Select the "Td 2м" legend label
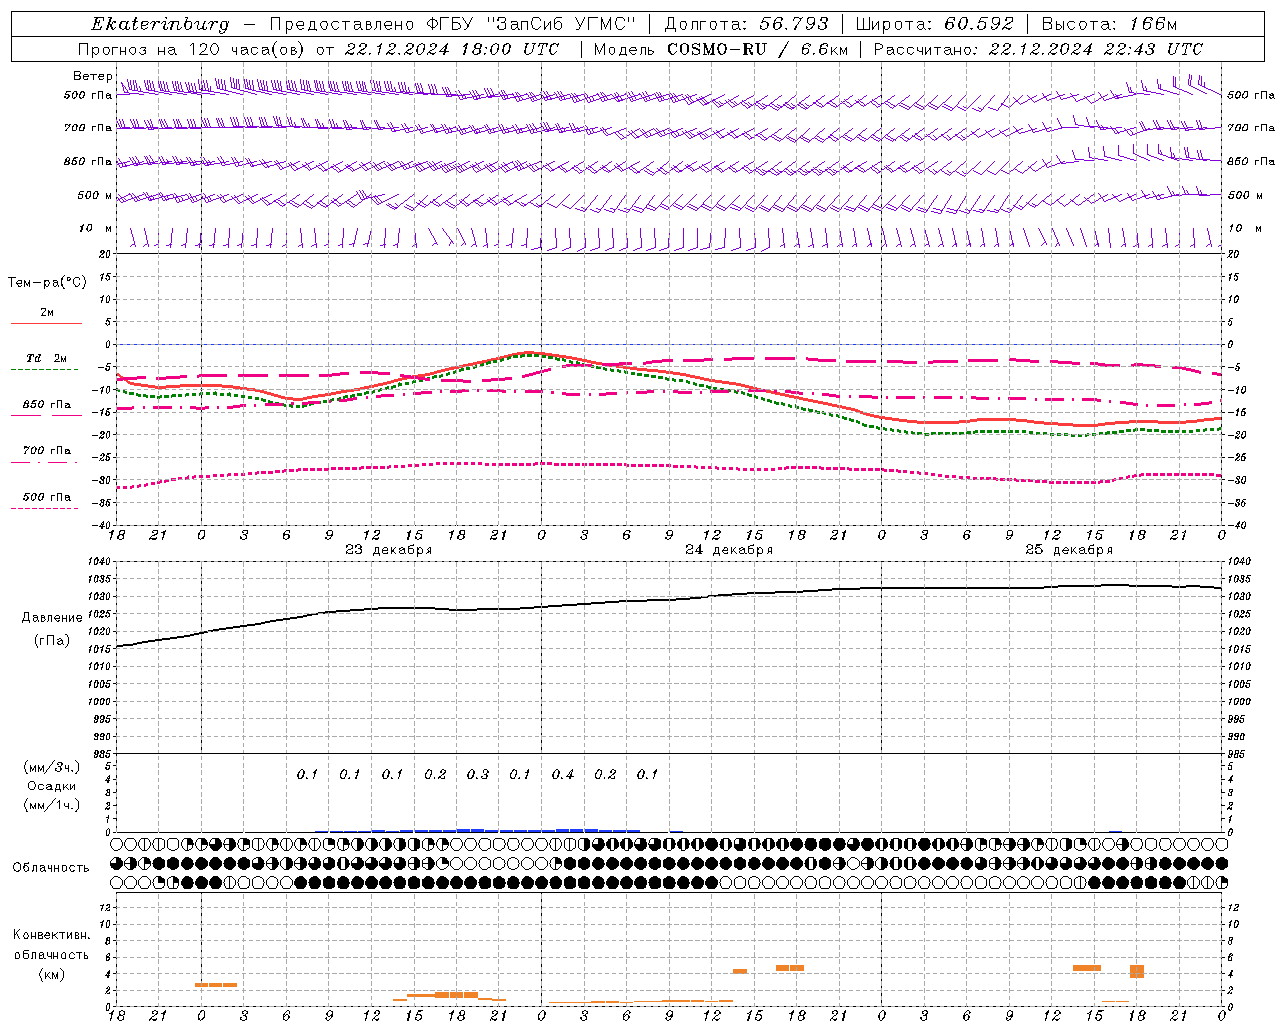1280x1024 pixels. [47, 358]
